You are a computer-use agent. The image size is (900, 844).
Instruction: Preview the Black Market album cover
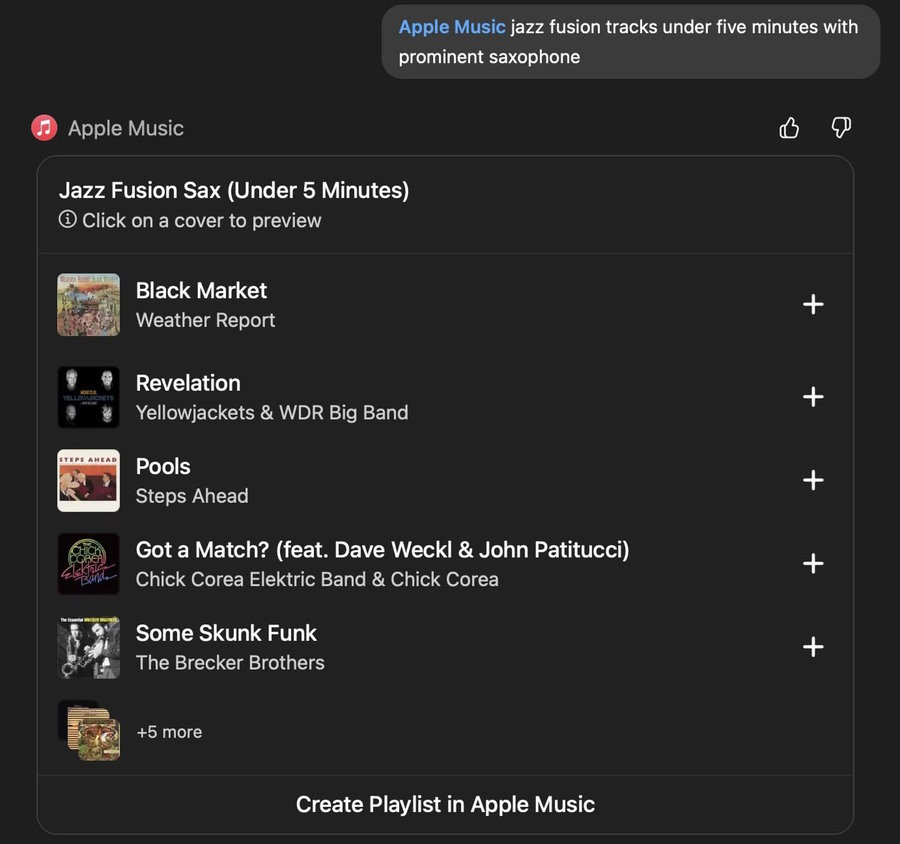pos(88,304)
